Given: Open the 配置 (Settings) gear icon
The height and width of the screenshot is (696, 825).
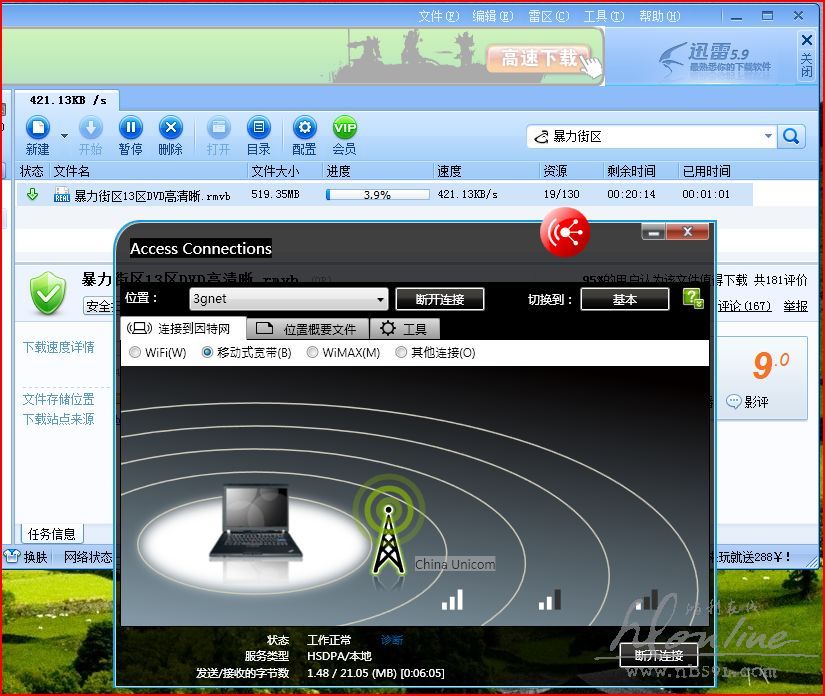Looking at the screenshot, I should 305,128.
